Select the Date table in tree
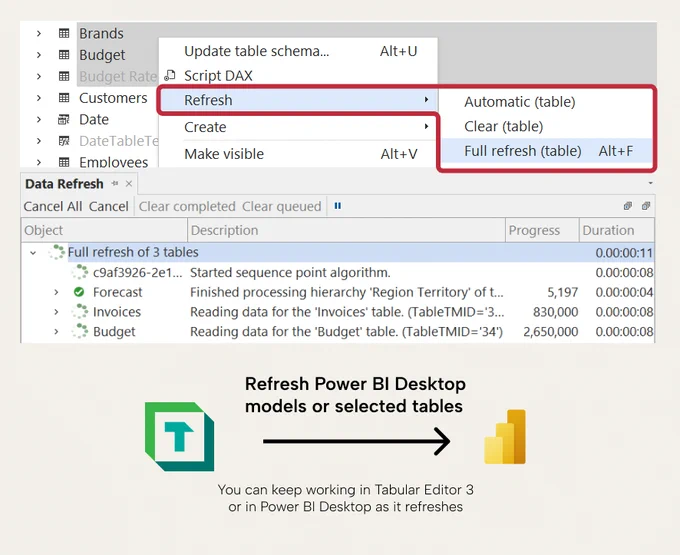The width and height of the screenshot is (680, 555). (x=94, y=119)
